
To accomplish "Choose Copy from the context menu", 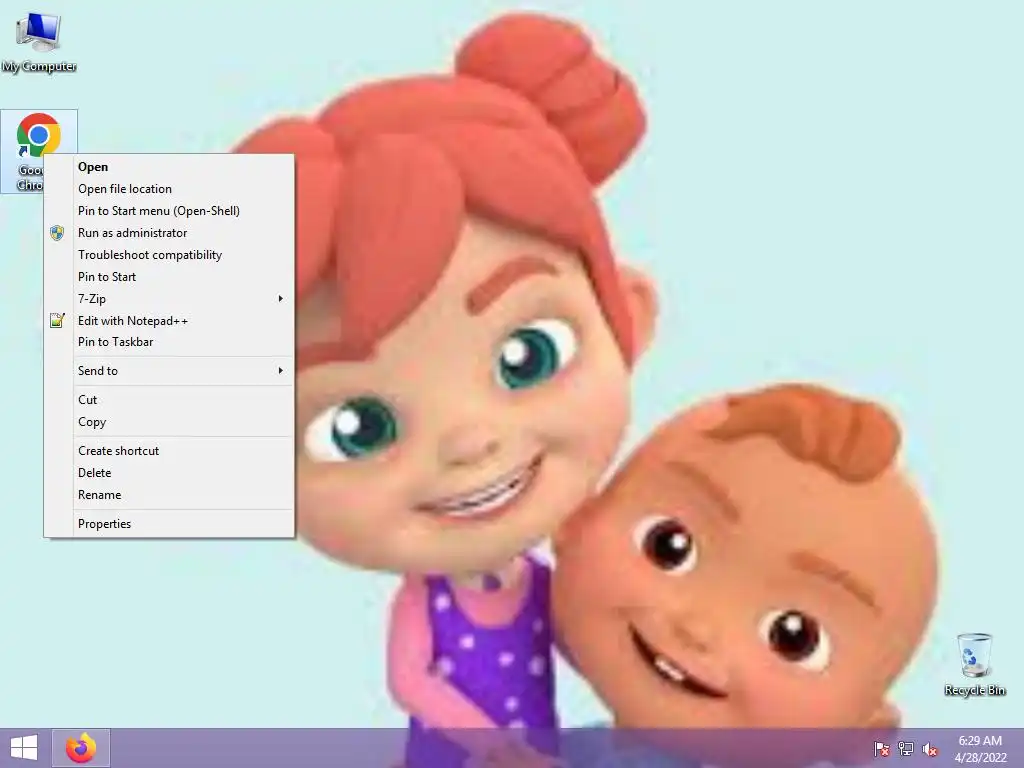I will (169, 422).
